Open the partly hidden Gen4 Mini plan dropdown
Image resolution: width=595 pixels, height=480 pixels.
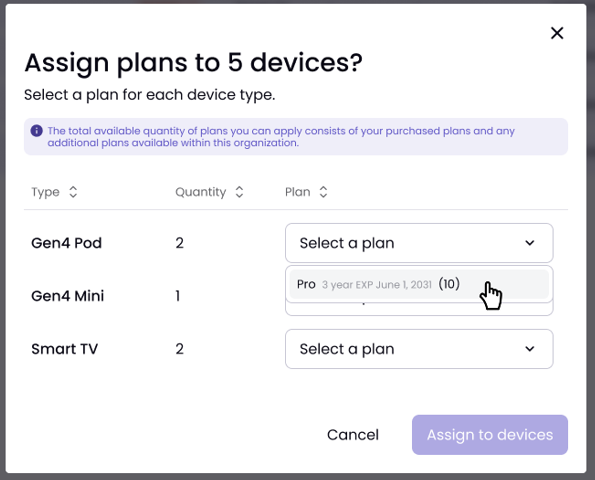click(419, 309)
